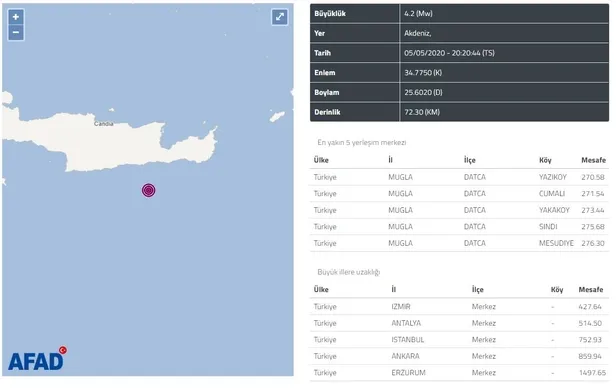The height and width of the screenshot is (388, 616).
Task: Select distance 1497.65 for Erzurum
Action: [x=592, y=373]
